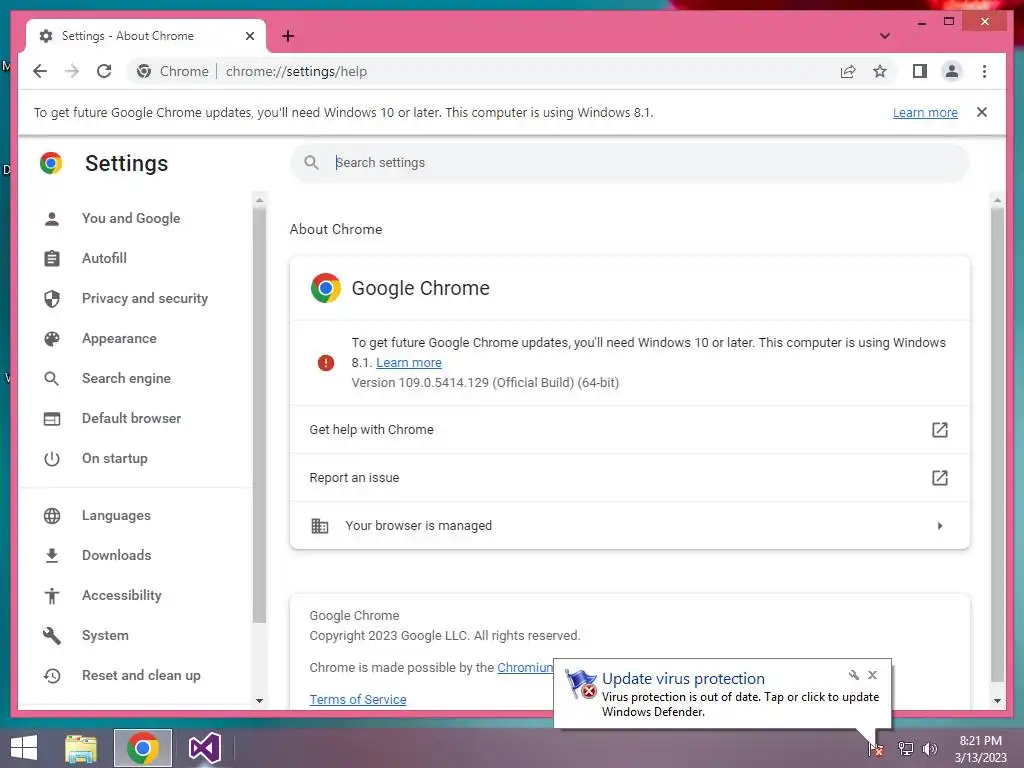1024x768 pixels.
Task: Open the Chromium project link
Action: coord(525,667)
